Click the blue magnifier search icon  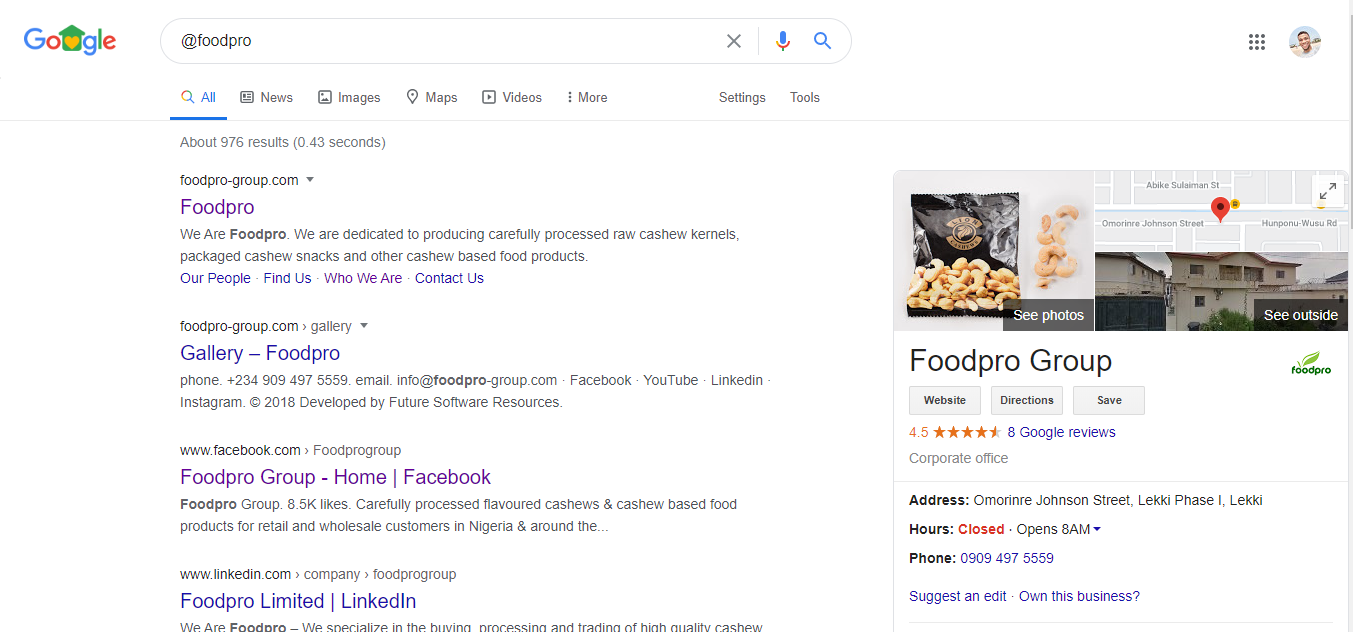pyautogui.click(x=822, y=41)
